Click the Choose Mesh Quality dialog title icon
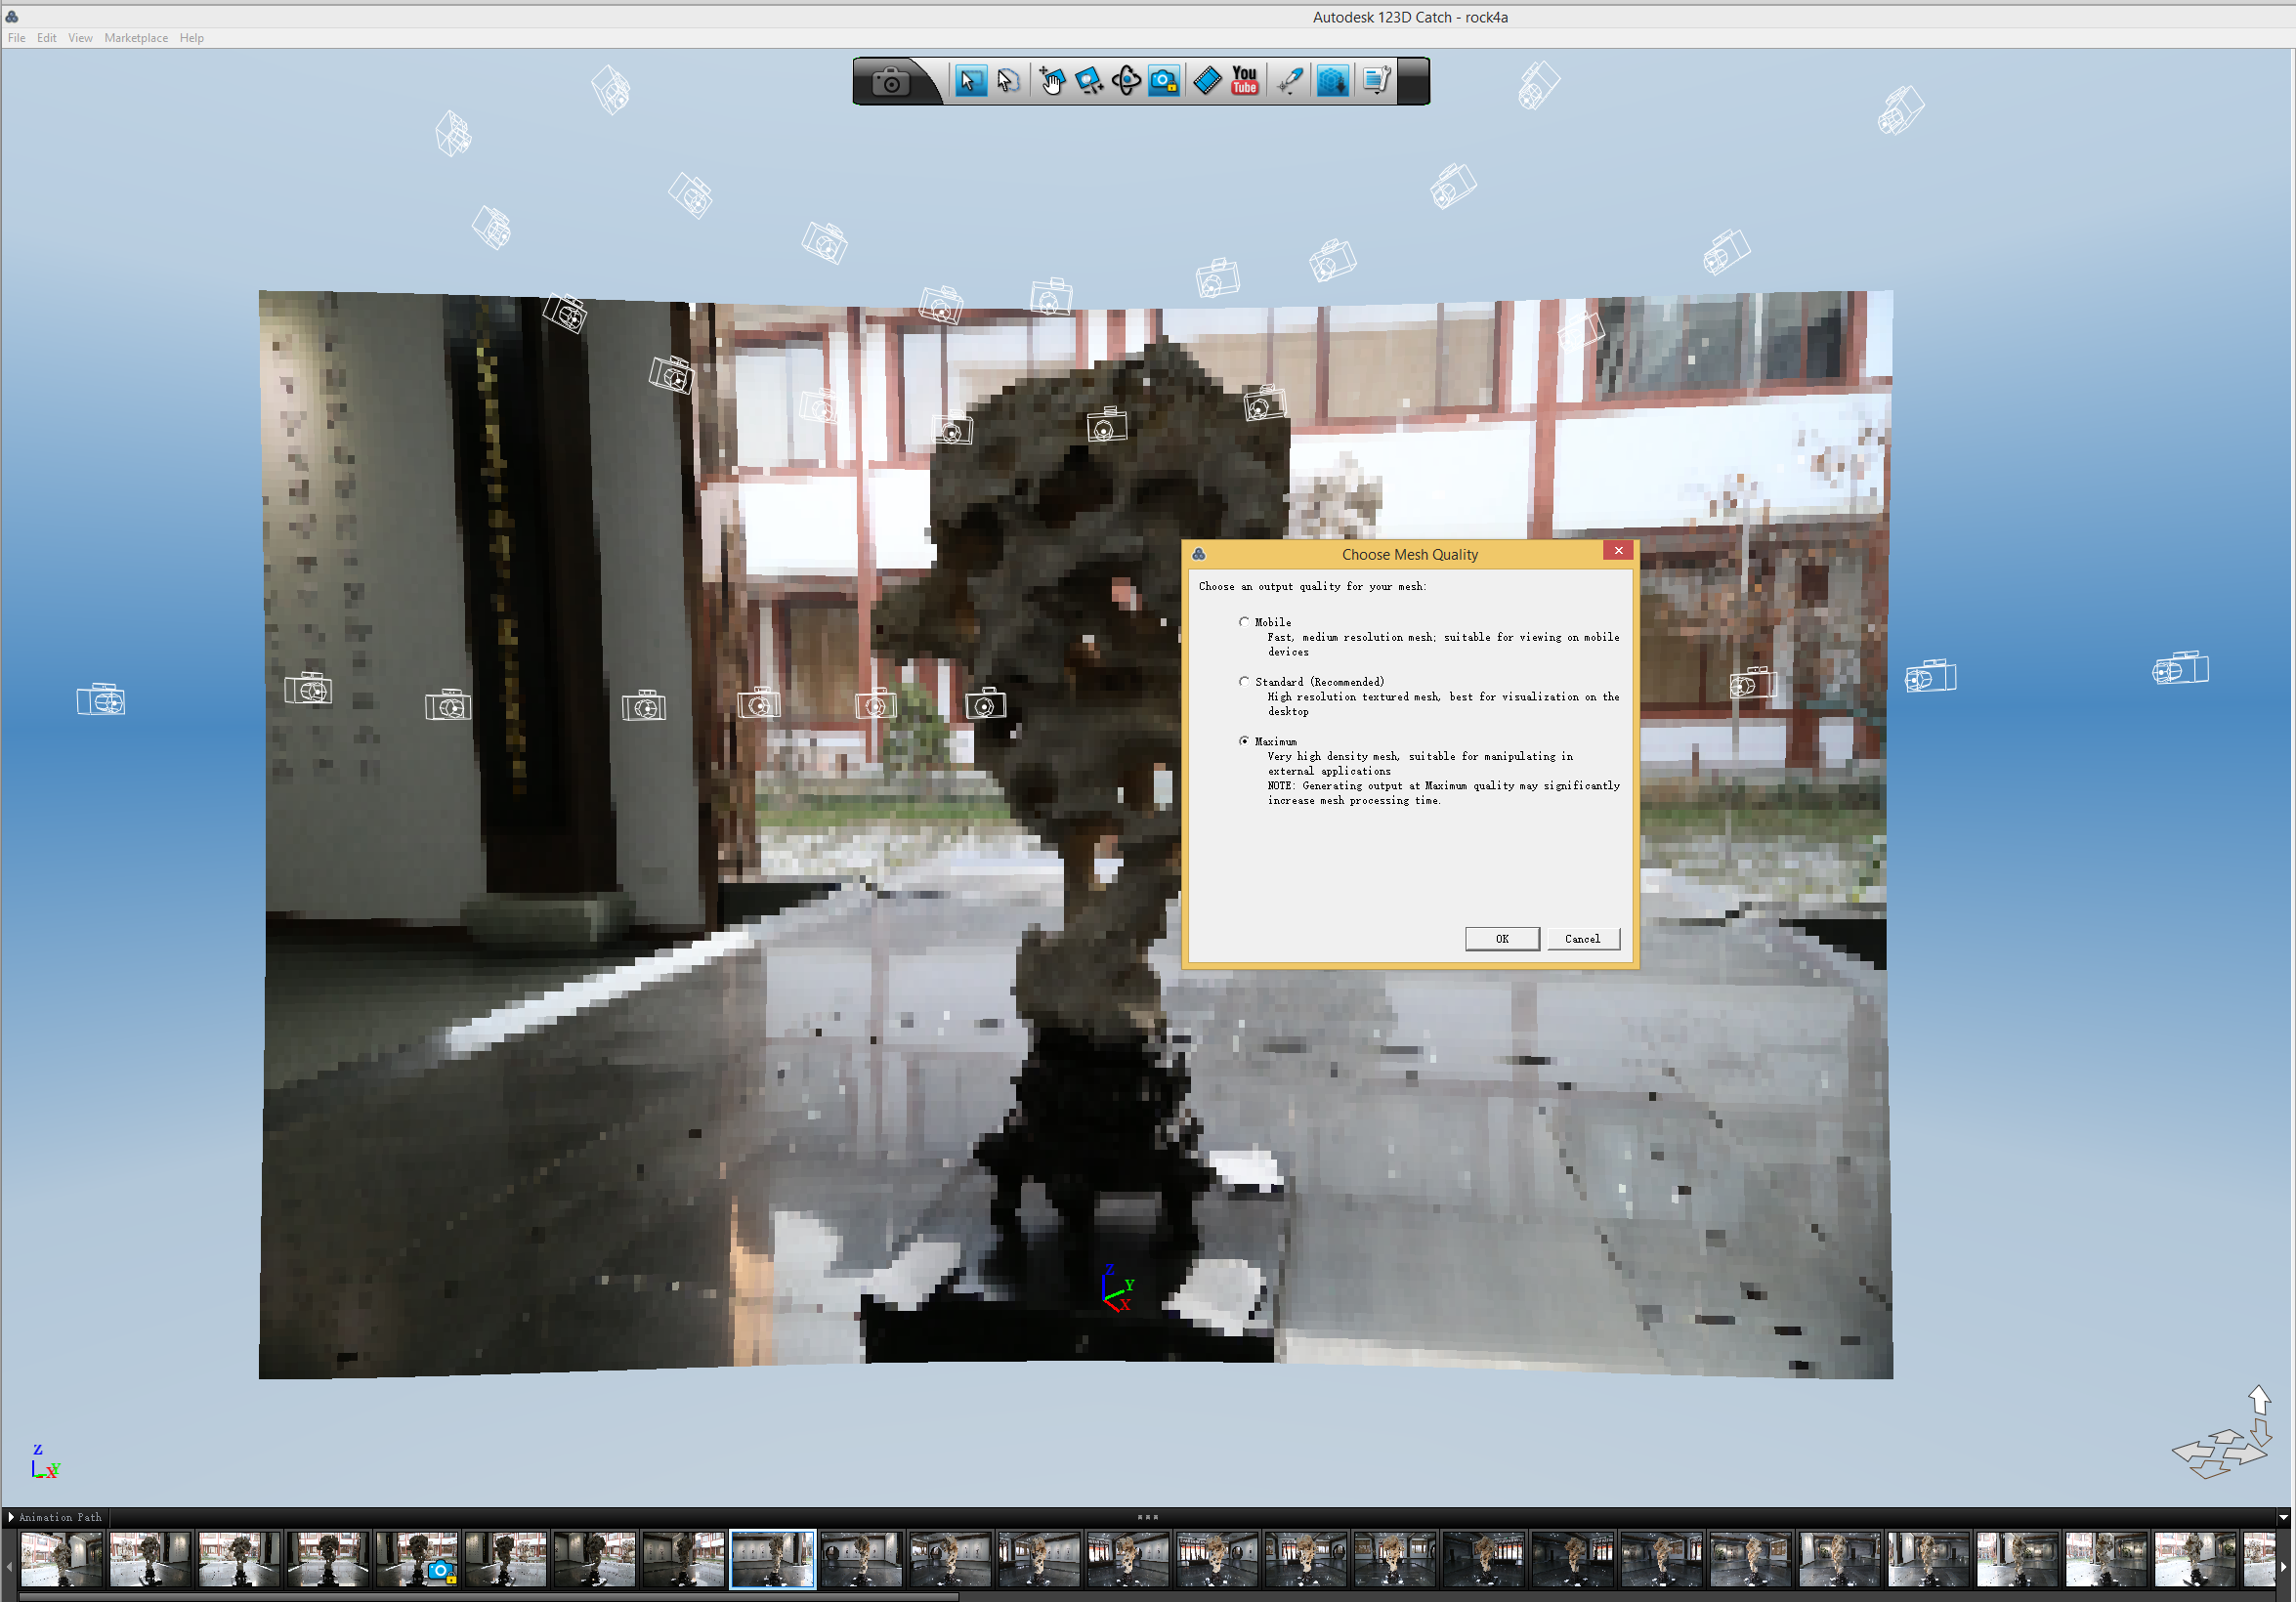 [1199, 554]
